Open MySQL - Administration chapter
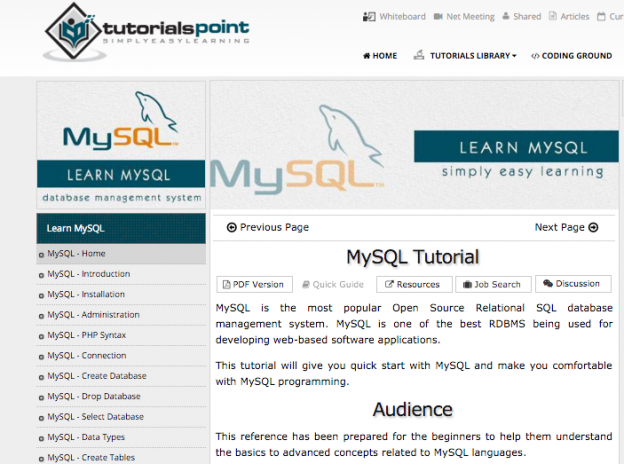Screen dimensions: 624x464 pyautogui.click(x=121, y=315)
